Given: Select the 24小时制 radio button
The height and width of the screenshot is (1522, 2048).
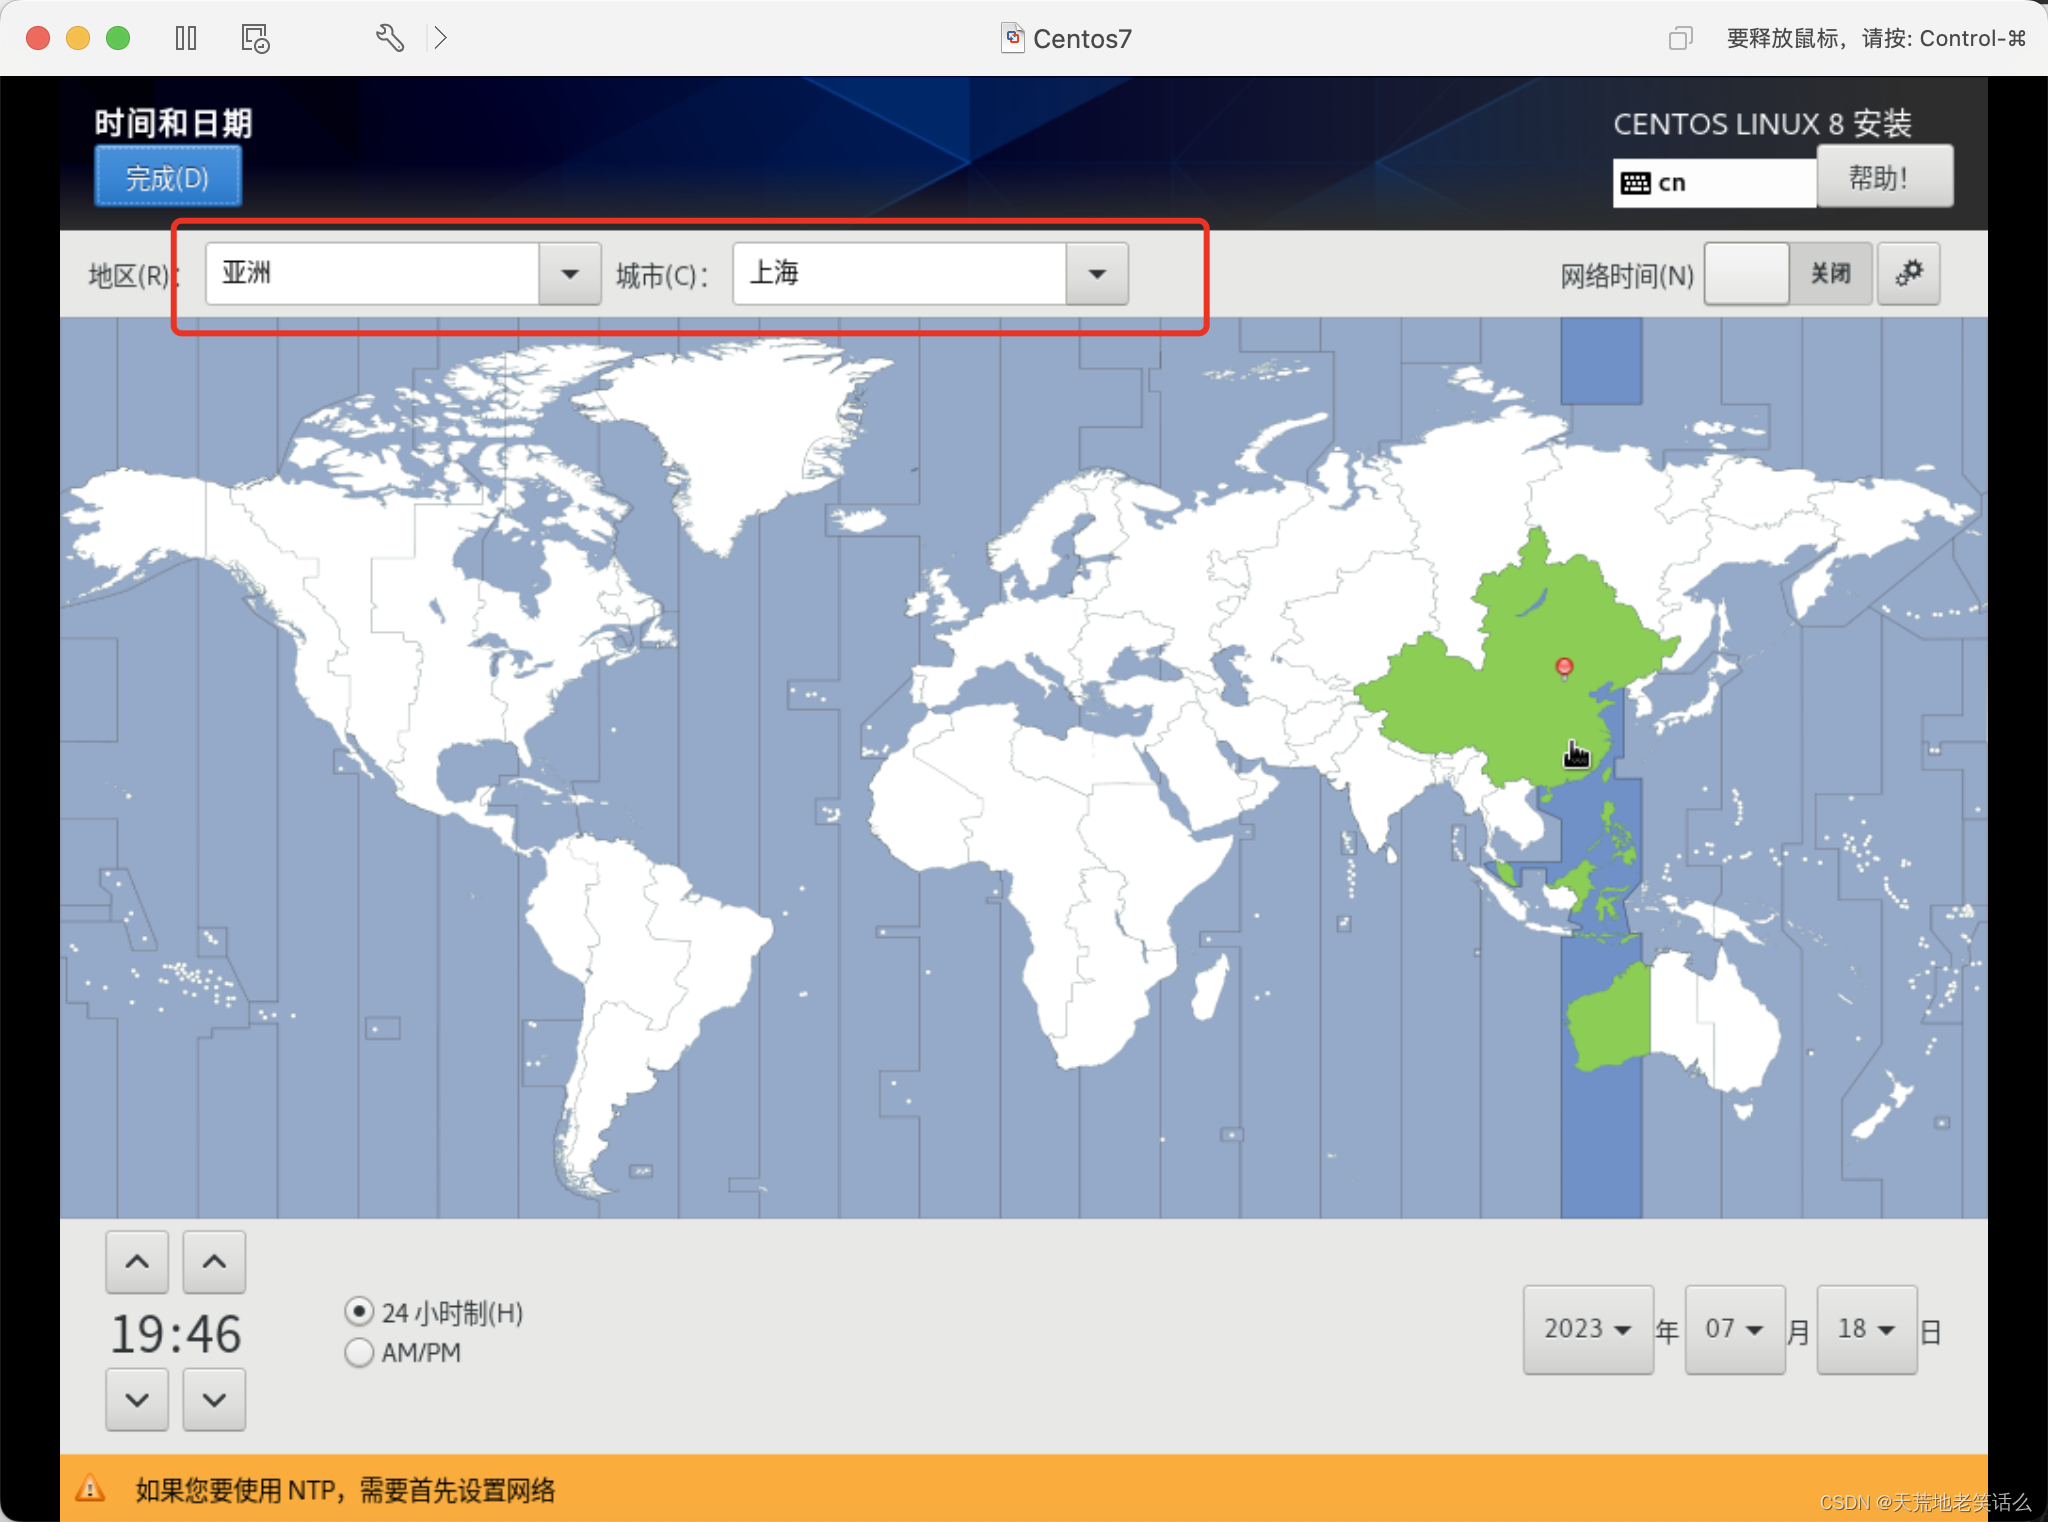Looking at the screenshot, I should coord(359,1312).
